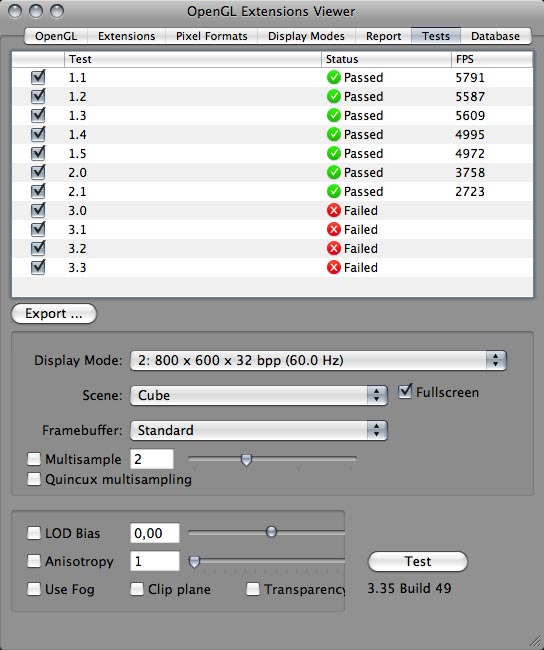Sort by the Test column header

[x=193, y=59]
